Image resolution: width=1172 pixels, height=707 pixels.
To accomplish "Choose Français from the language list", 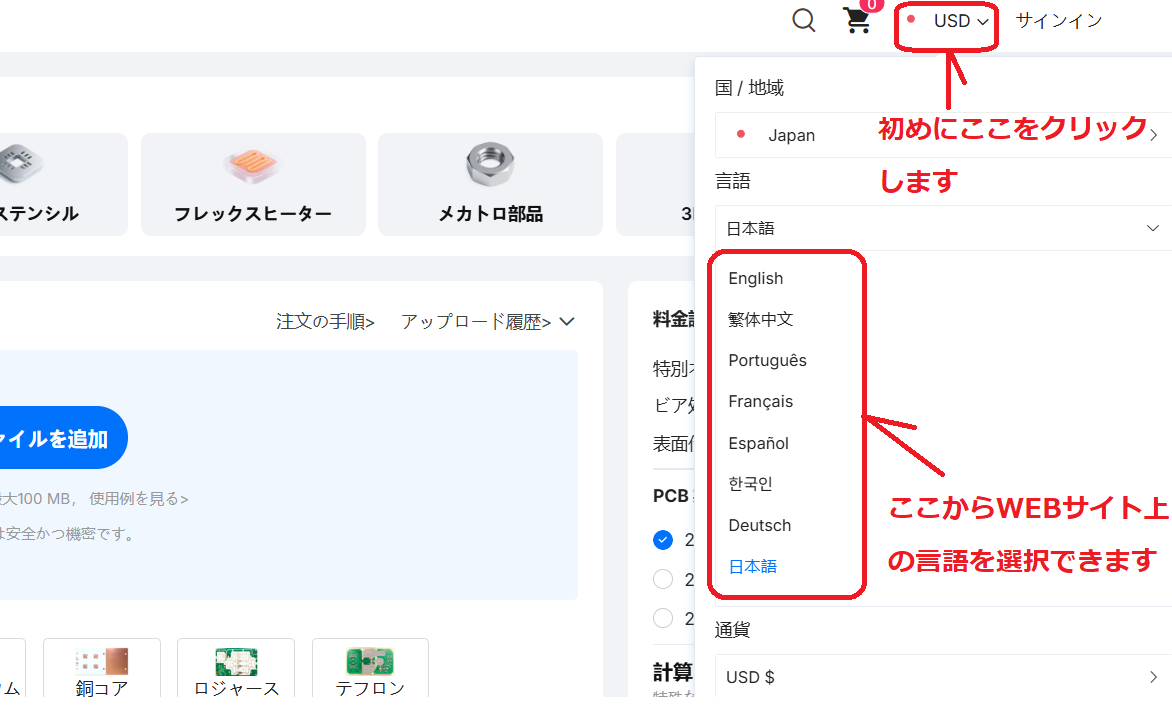I will coord(761,402).
